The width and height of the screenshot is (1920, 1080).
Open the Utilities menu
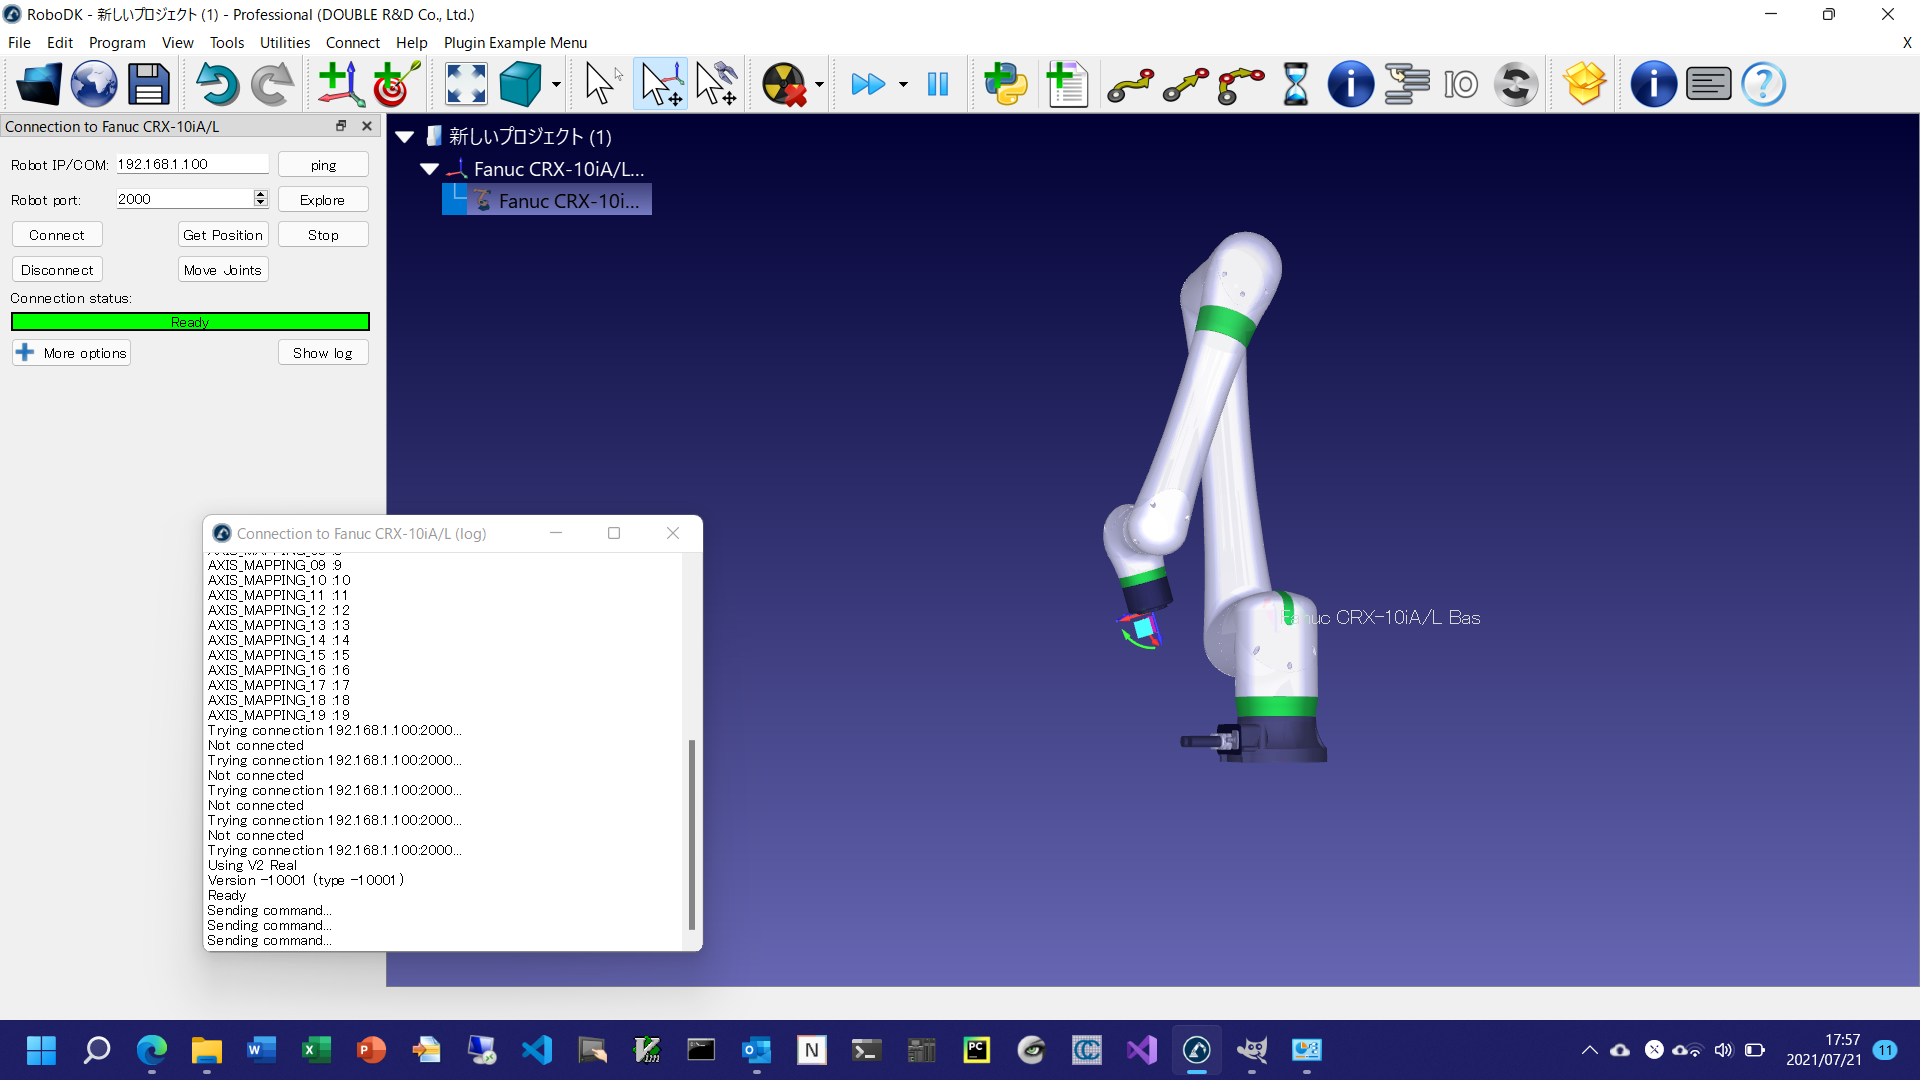click(285, 42)
